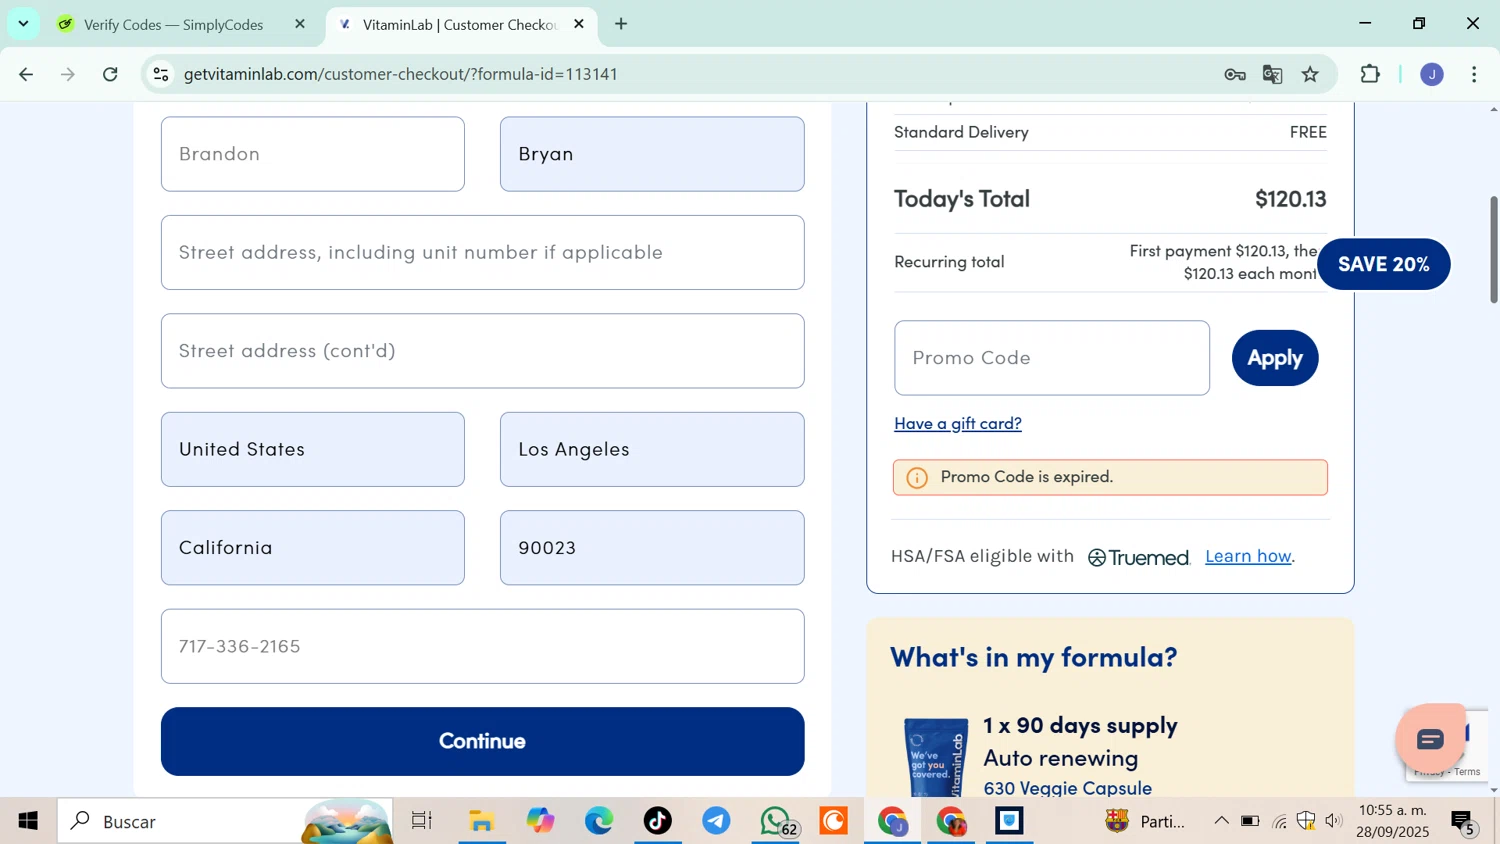
Task: Focus the first name field Brandon
Action: click(313, 154)
